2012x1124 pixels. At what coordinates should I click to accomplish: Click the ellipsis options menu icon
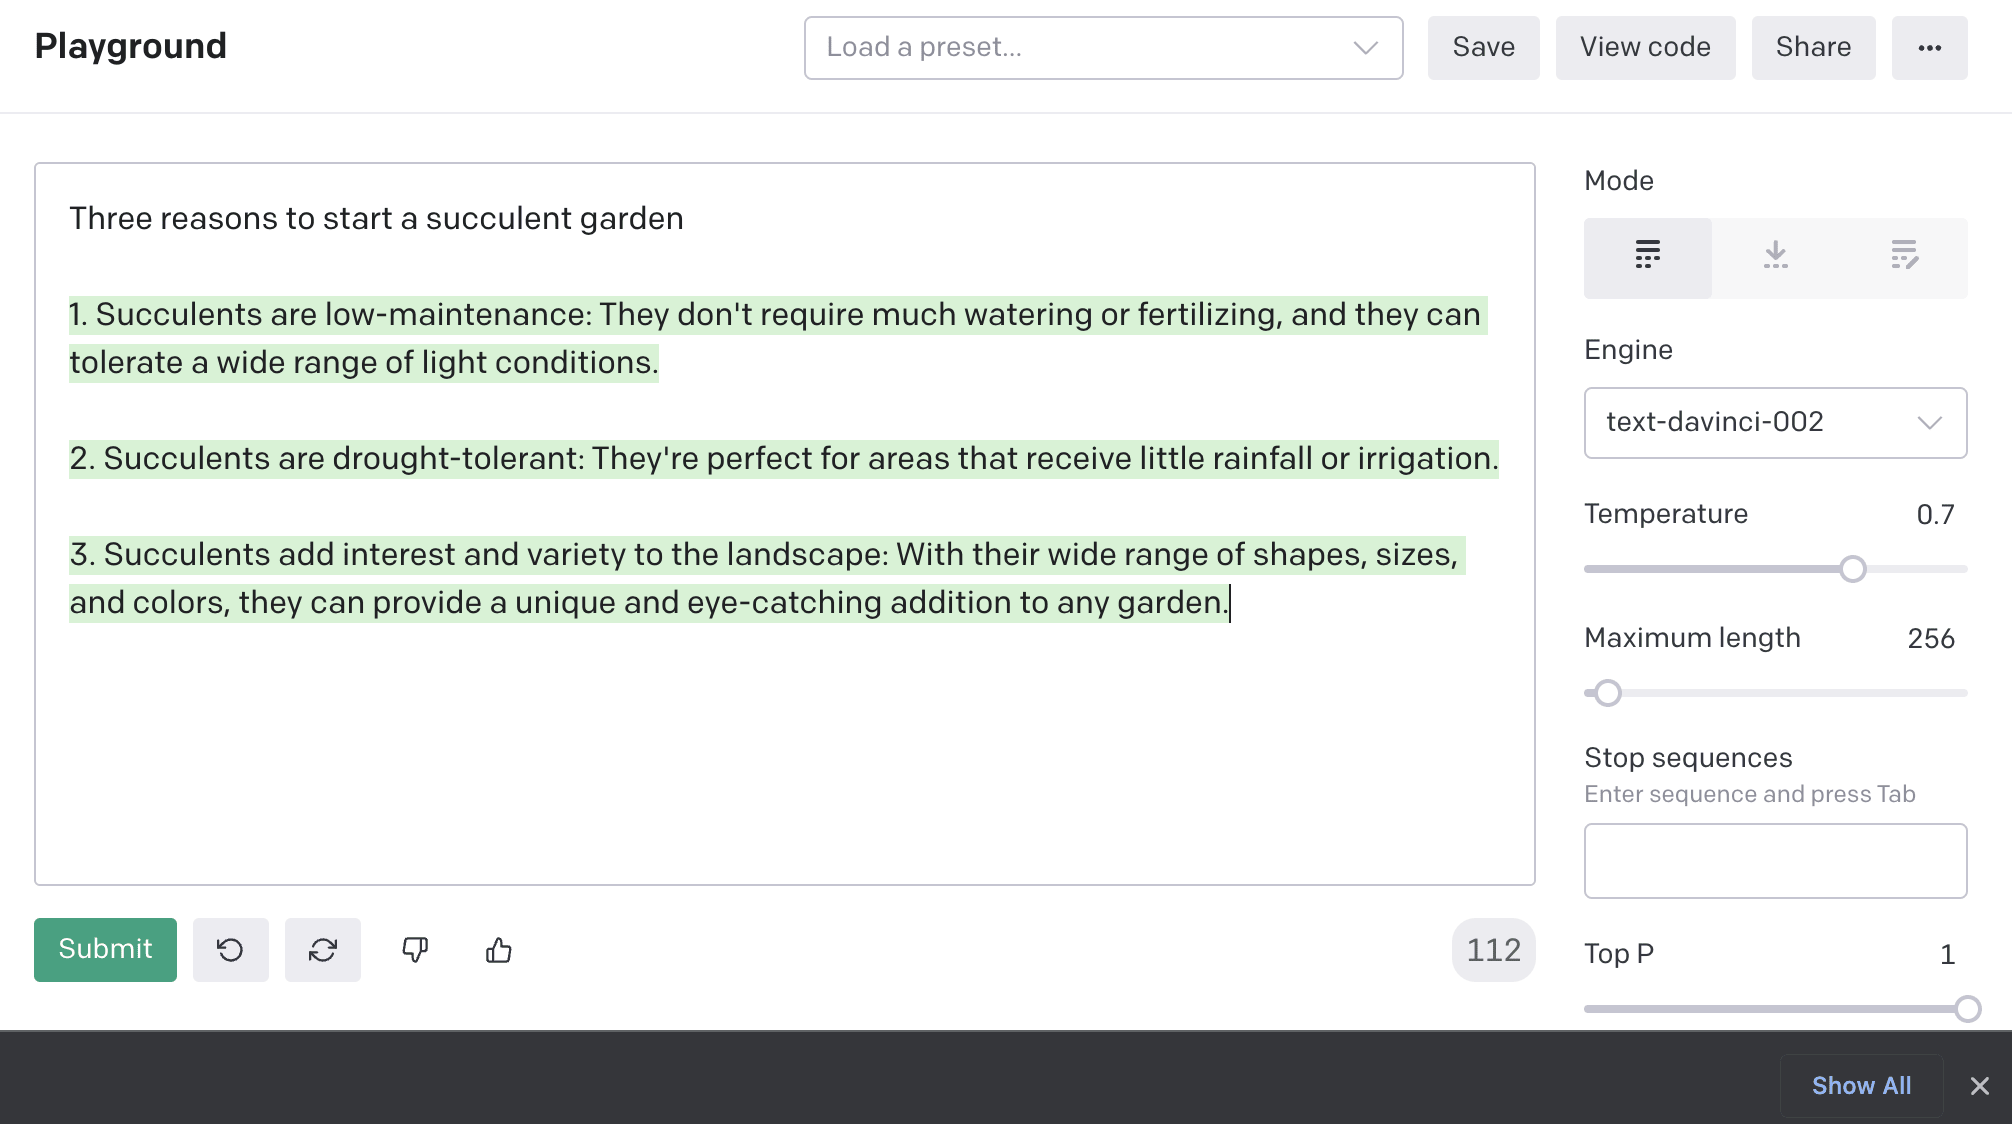coord(1930,47)
